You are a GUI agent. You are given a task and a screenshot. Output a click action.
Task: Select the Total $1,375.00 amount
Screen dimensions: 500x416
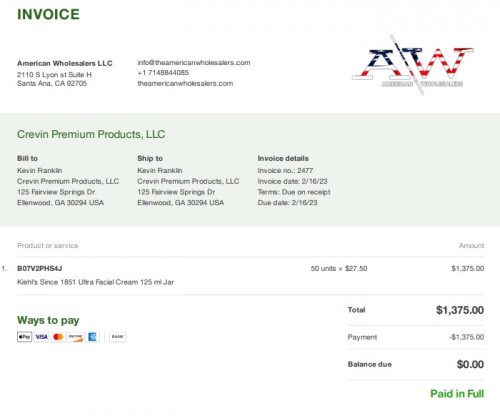460,310
